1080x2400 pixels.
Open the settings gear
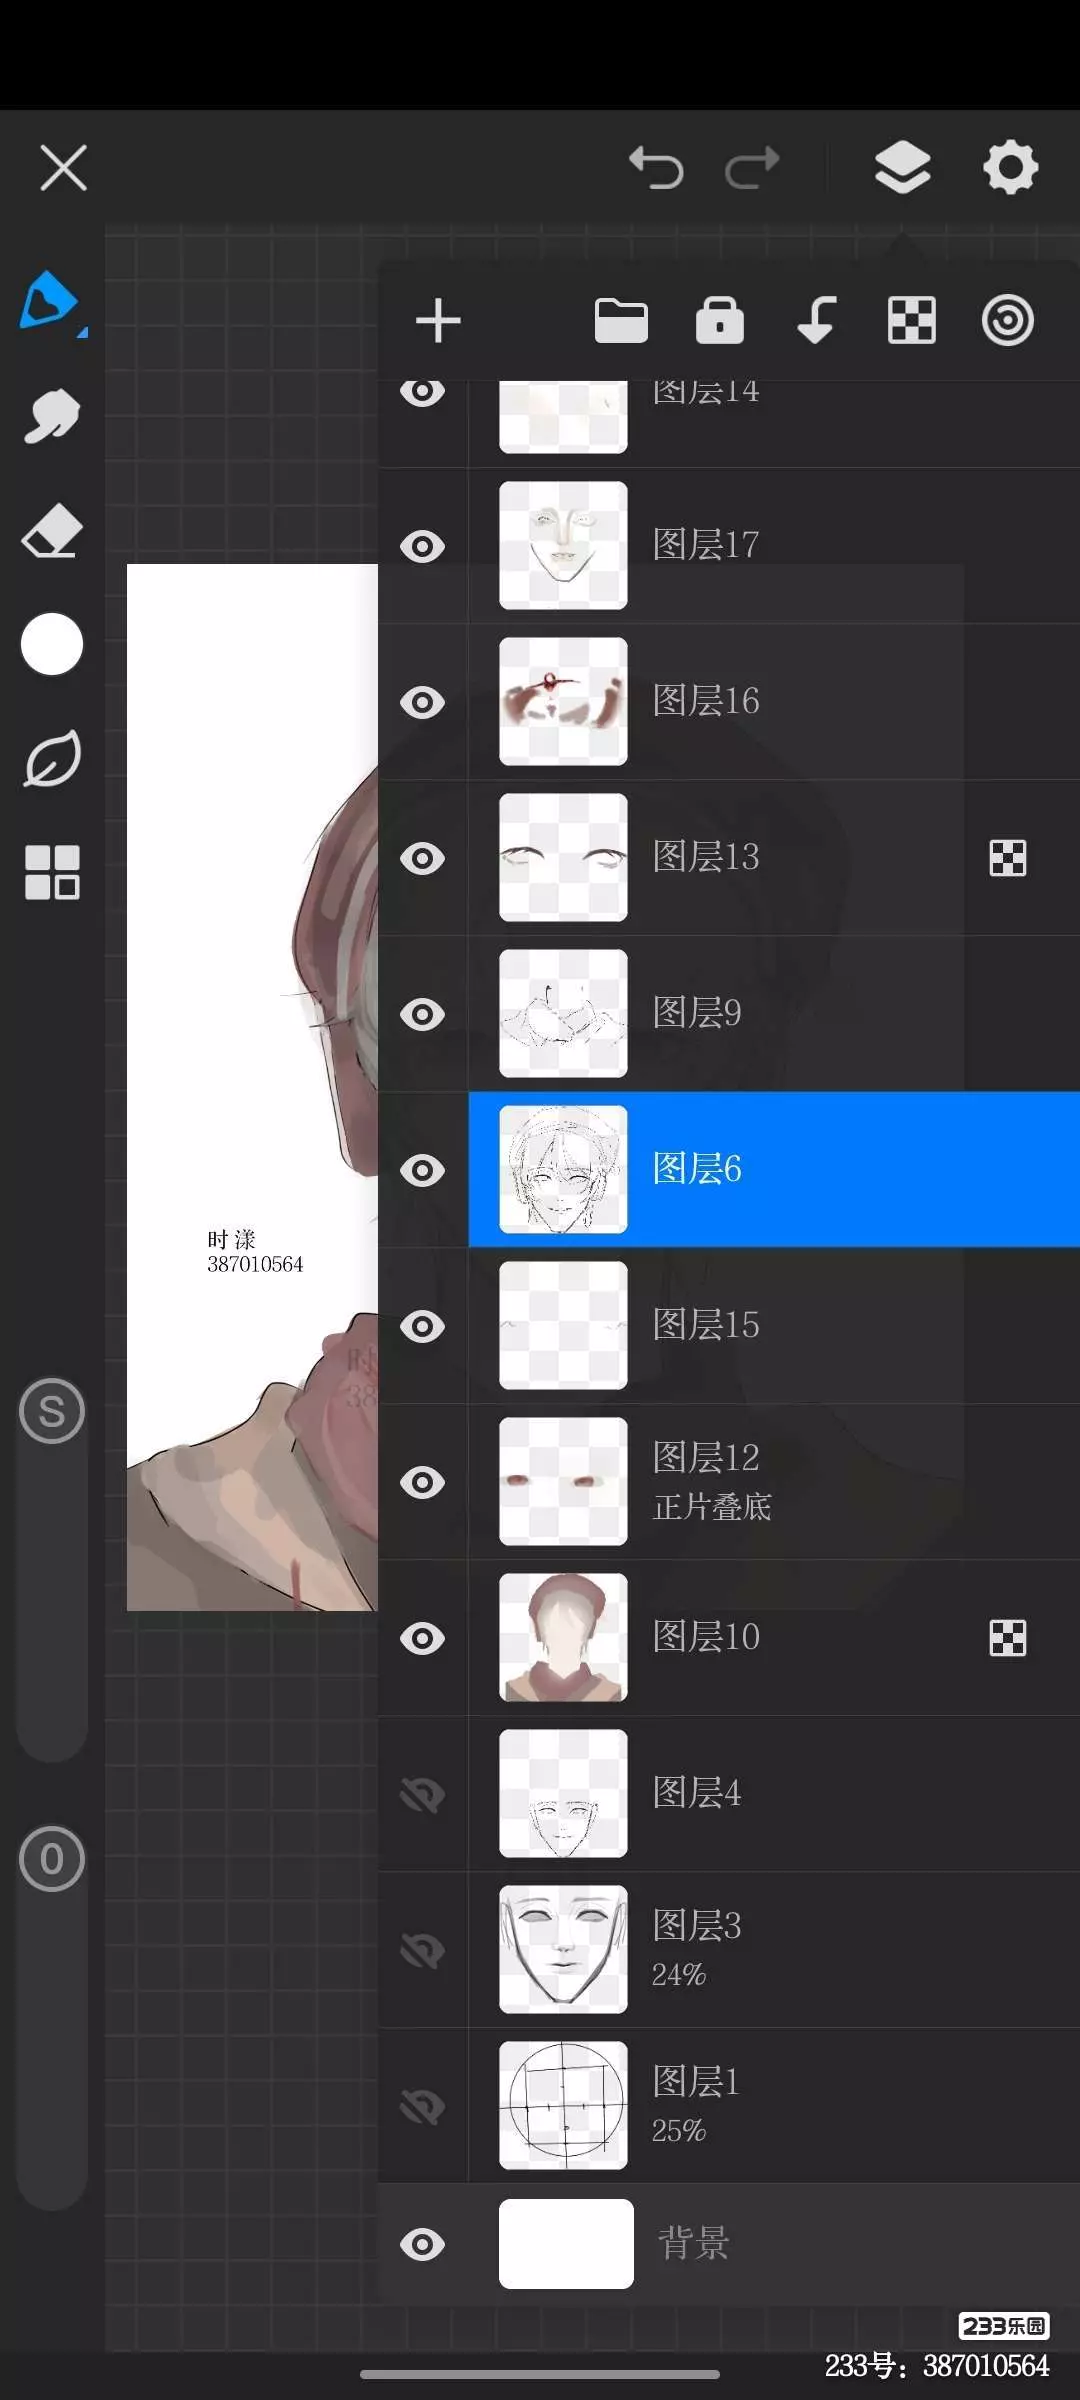coord(1010,167)
